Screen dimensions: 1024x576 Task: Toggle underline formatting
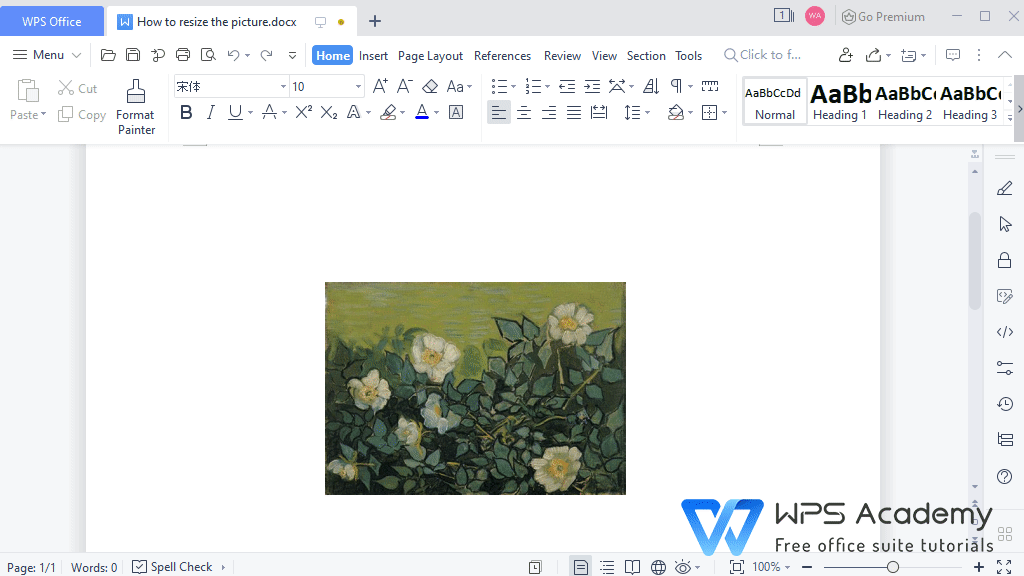pos(235,112)
